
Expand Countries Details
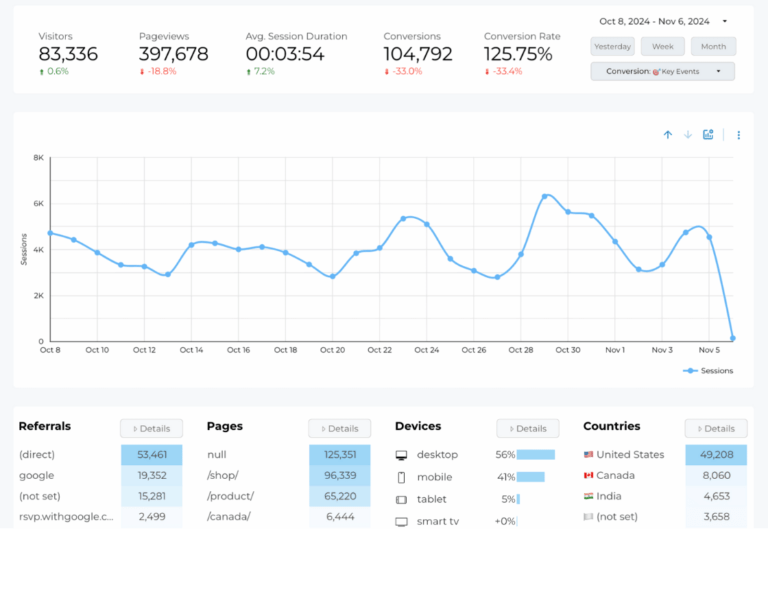tap(716, 428)
